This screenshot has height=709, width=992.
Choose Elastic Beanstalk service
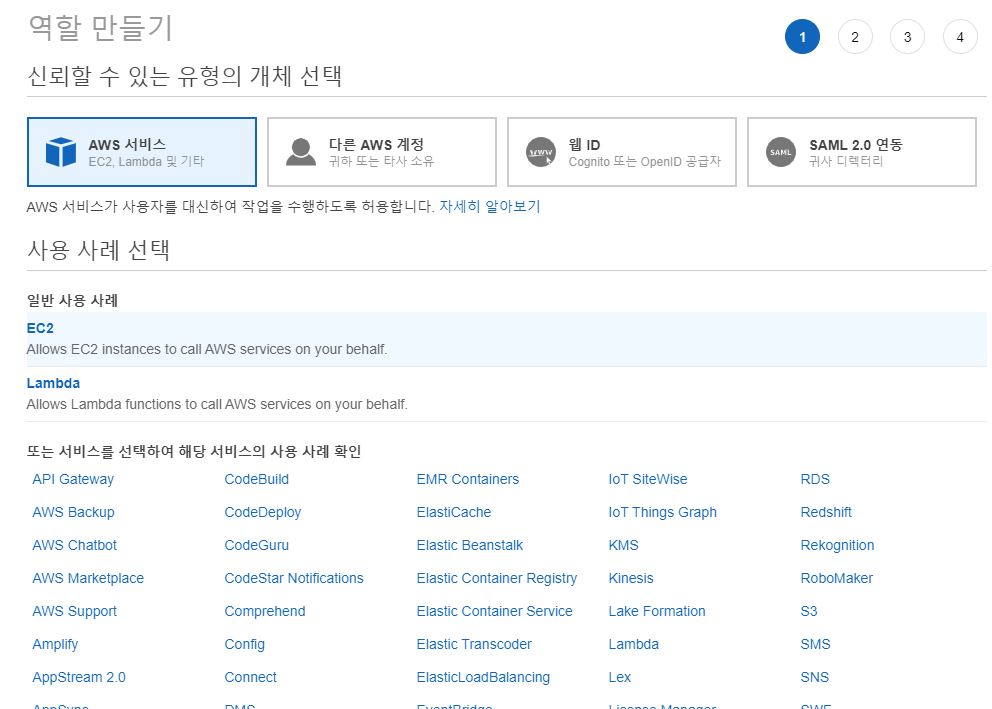tap(469, 545)
